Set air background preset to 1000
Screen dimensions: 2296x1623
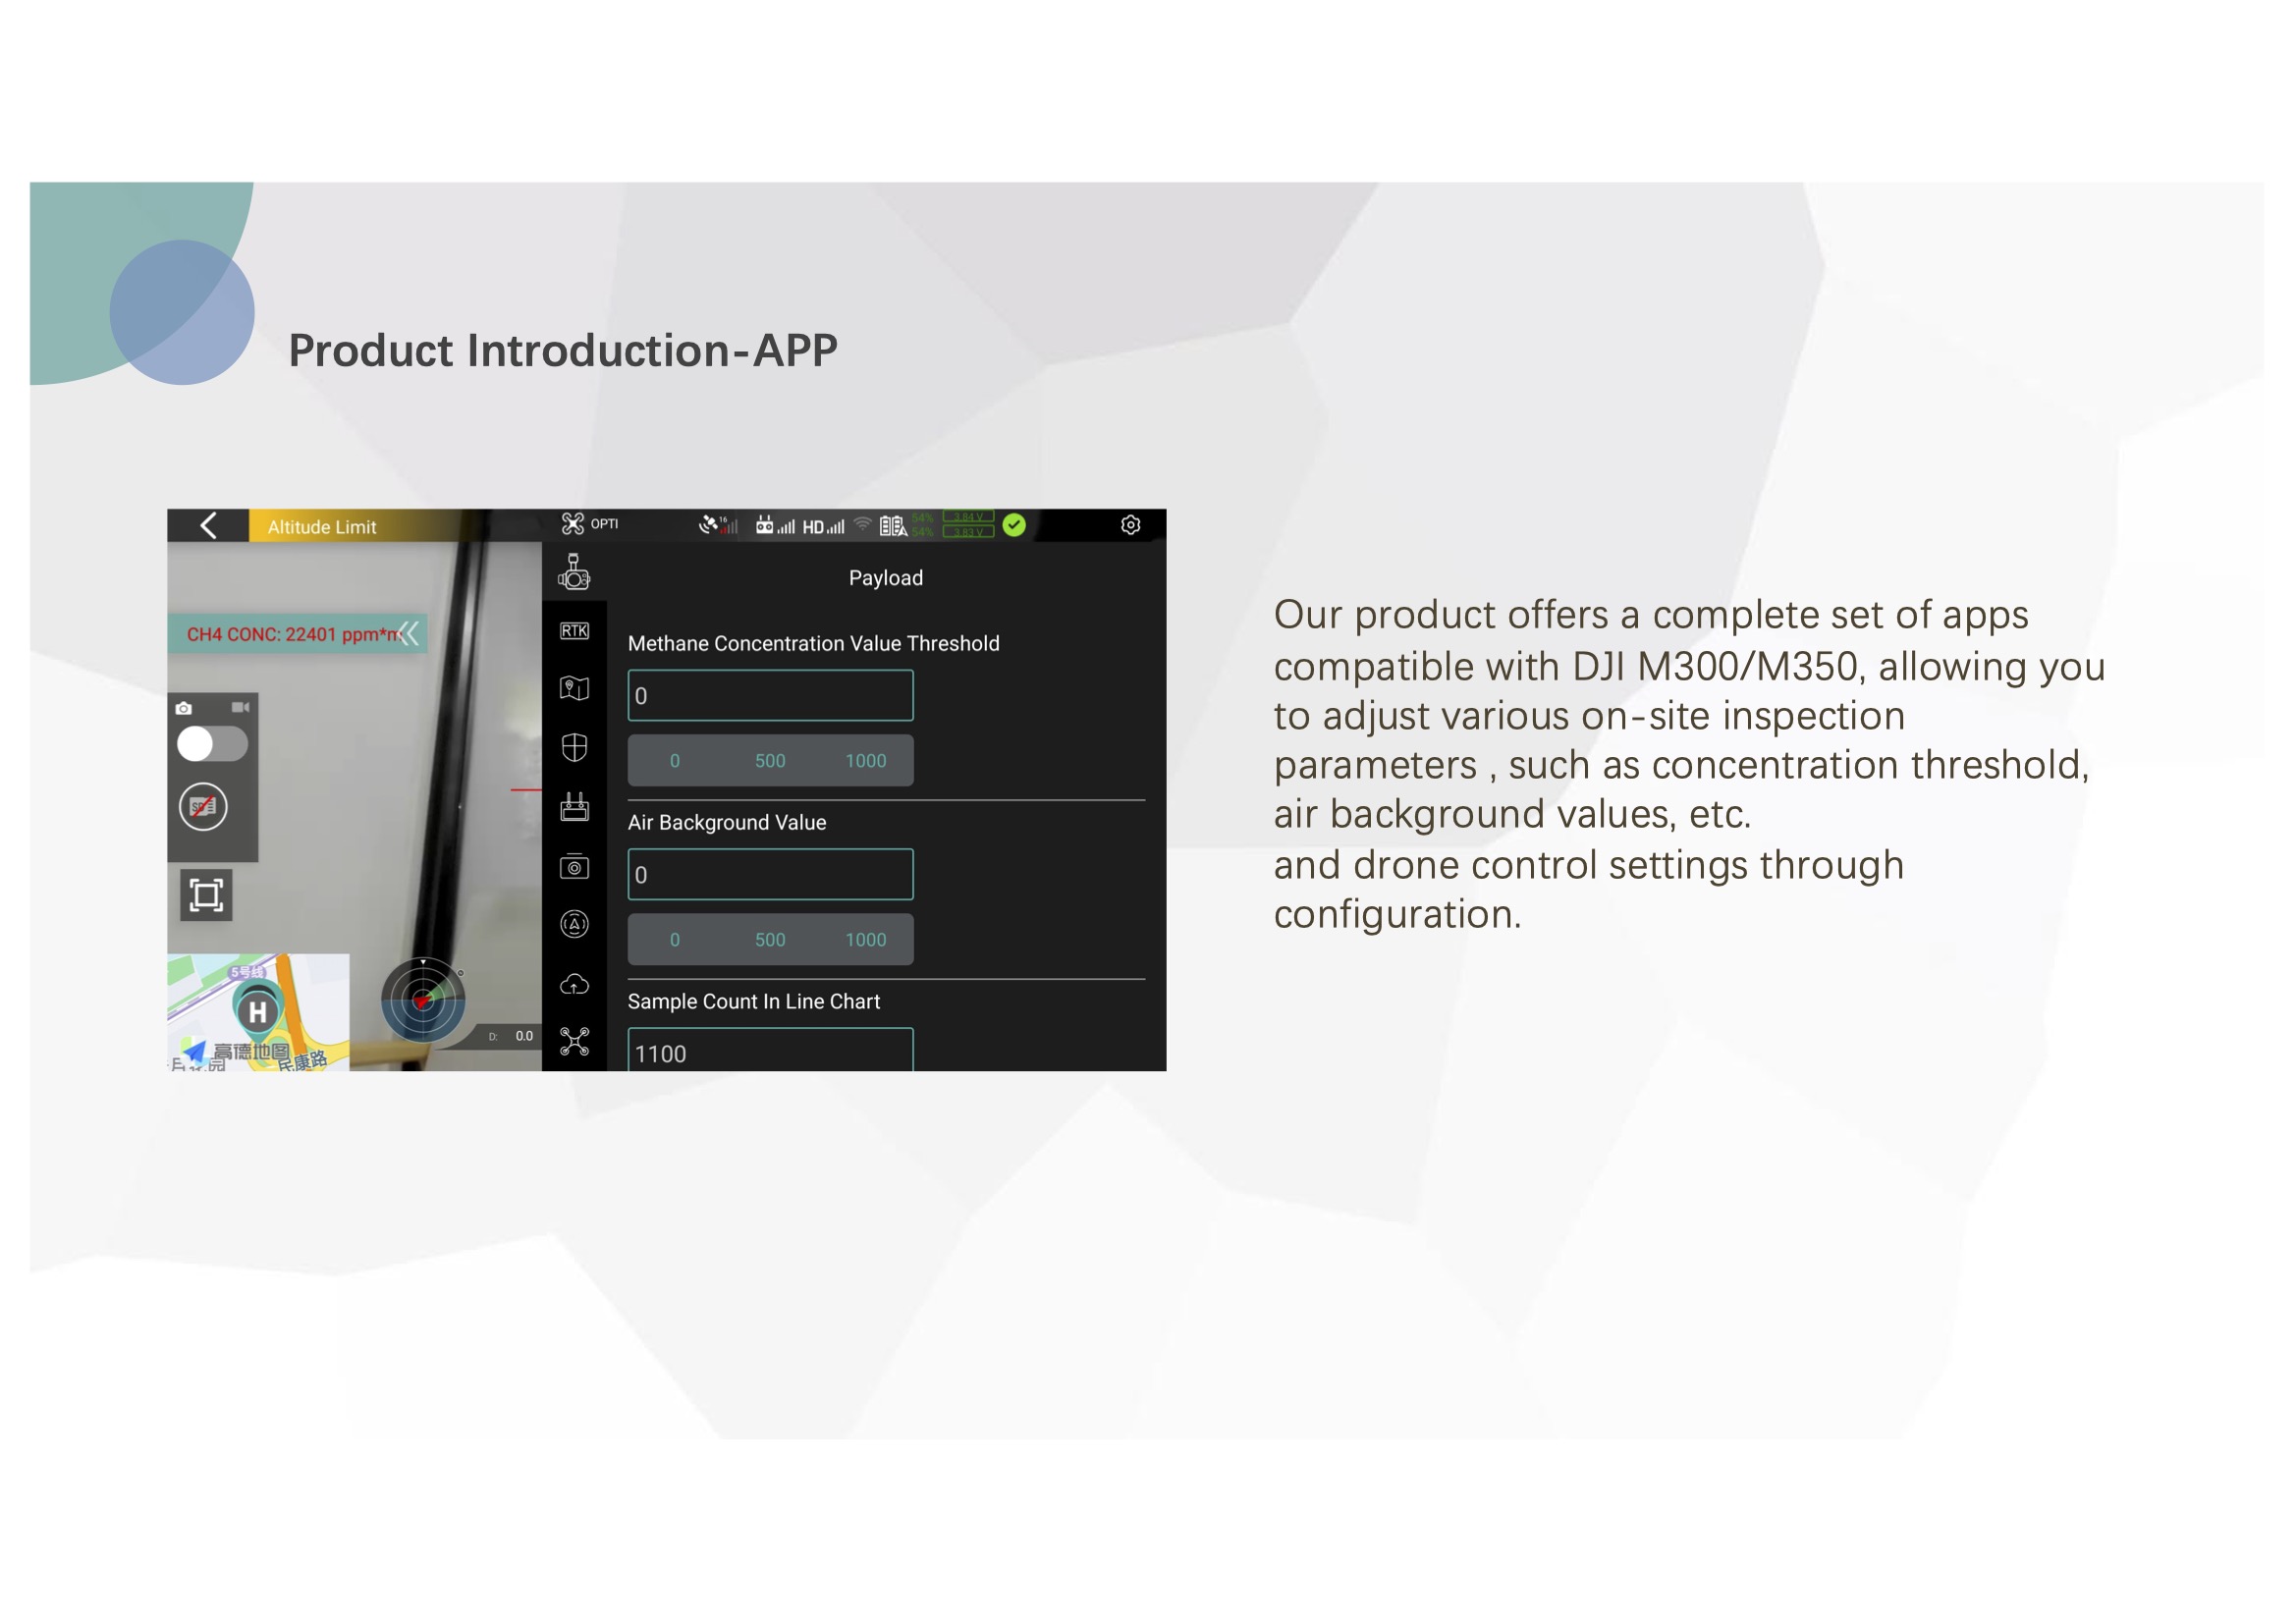click(x=865, y=940)
